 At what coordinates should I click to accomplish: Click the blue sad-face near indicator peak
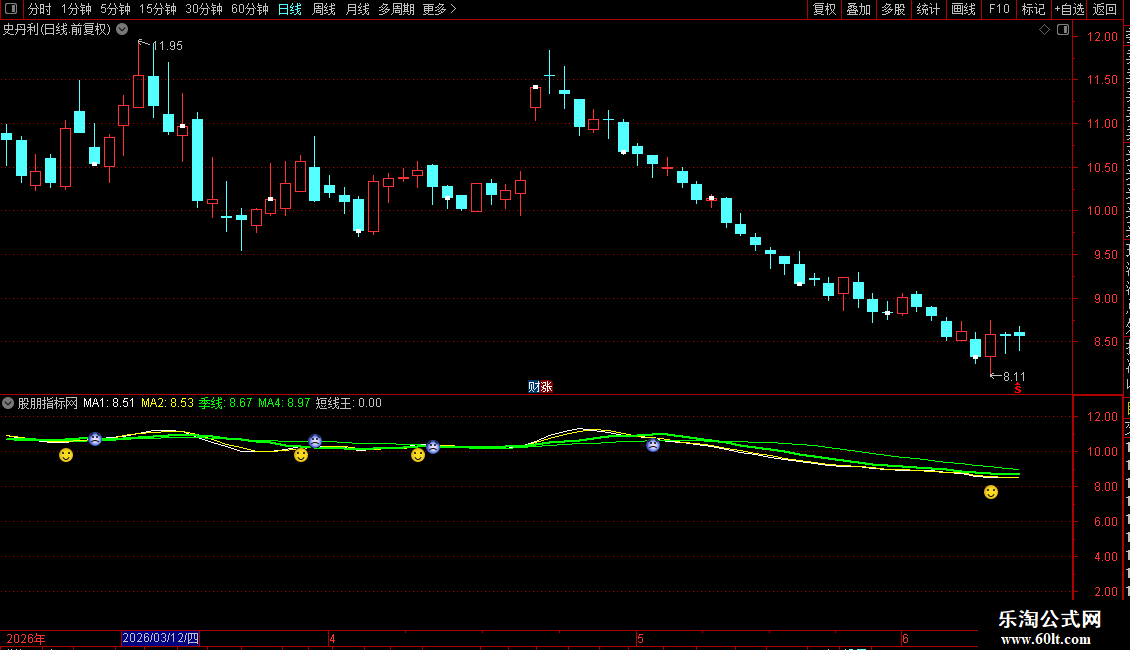pos(653,445)
